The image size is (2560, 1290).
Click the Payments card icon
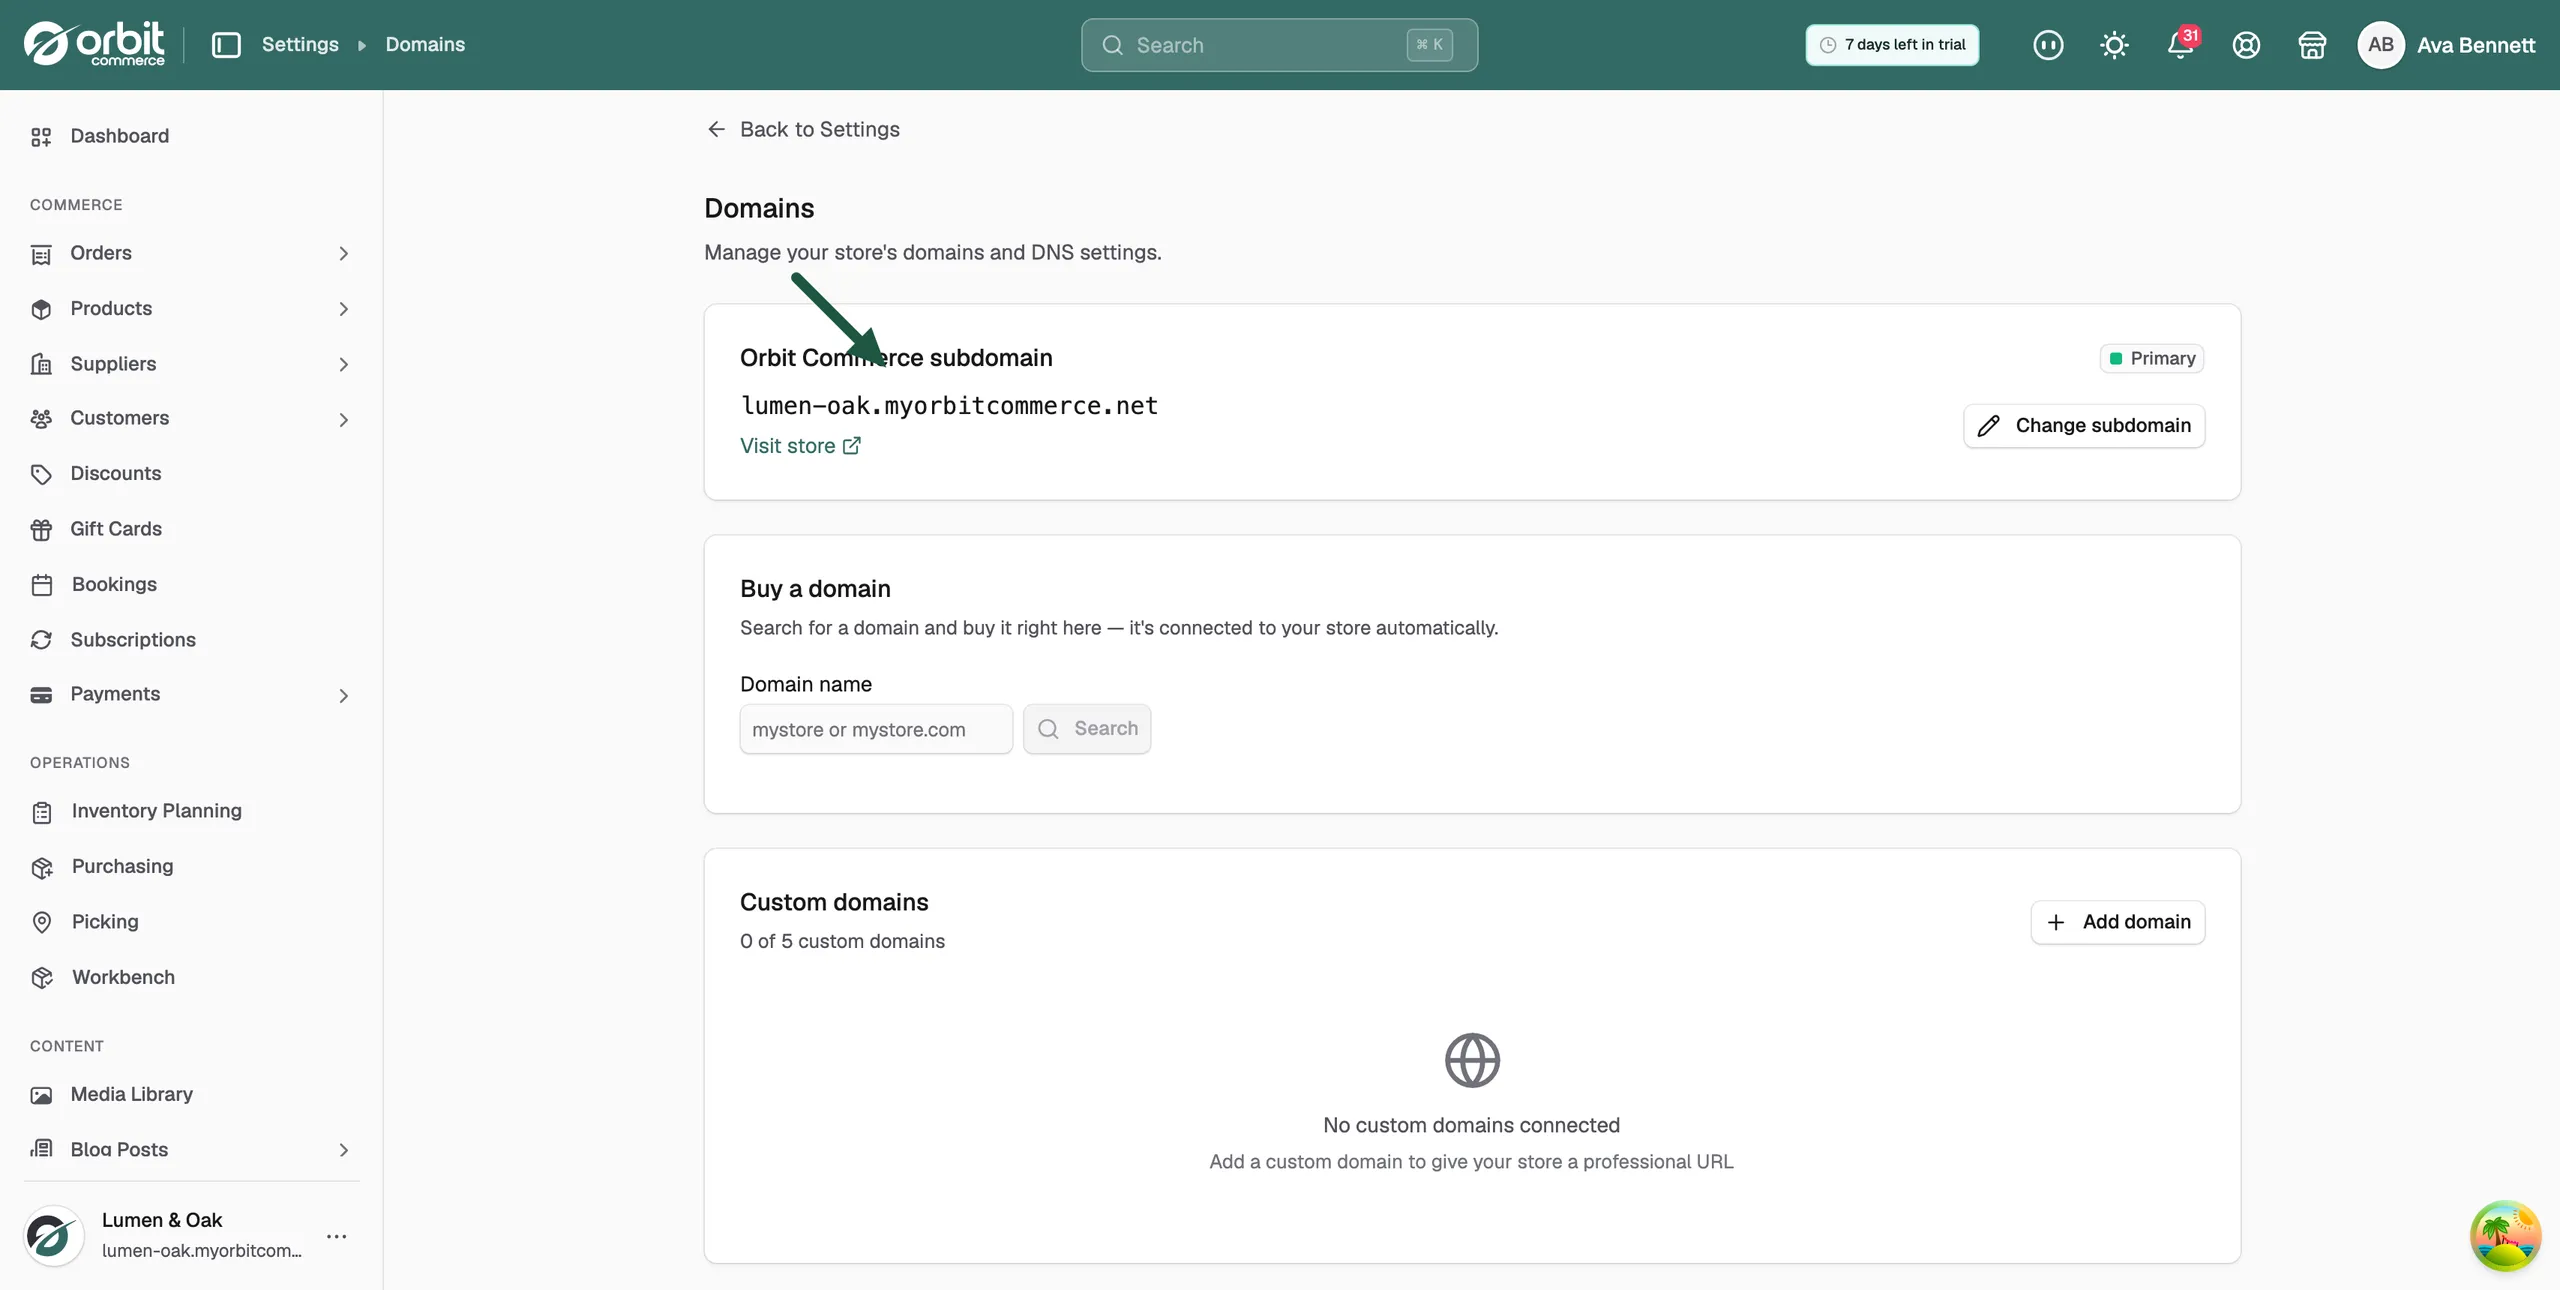pos(41,695)
